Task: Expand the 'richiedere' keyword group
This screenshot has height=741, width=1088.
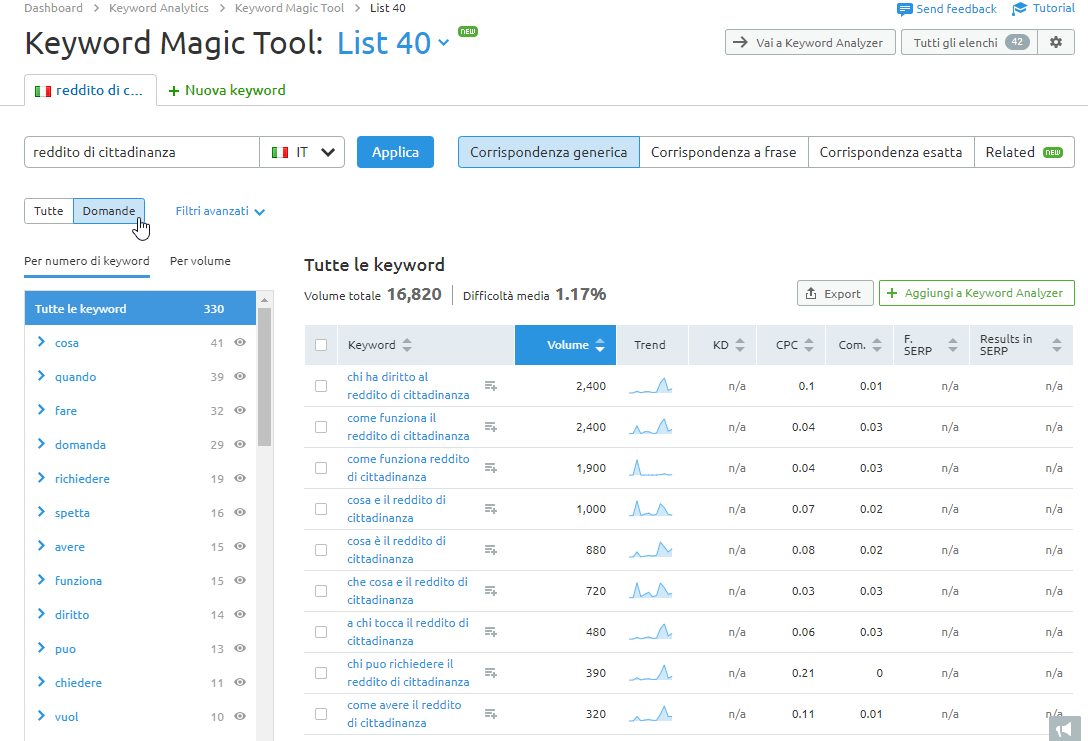Action: [41, 477]
